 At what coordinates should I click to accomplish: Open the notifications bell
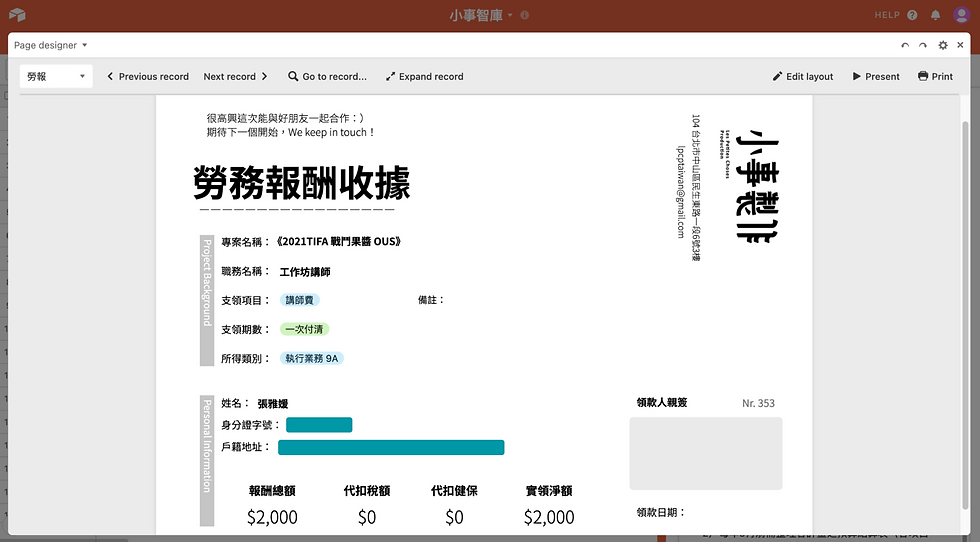pyautogui.click(x=935, y=15)
